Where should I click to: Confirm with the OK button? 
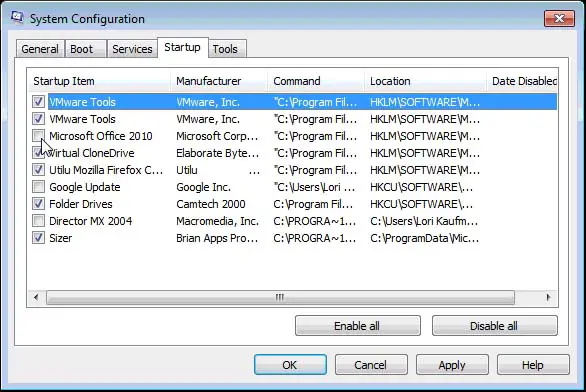pos(290,365)
